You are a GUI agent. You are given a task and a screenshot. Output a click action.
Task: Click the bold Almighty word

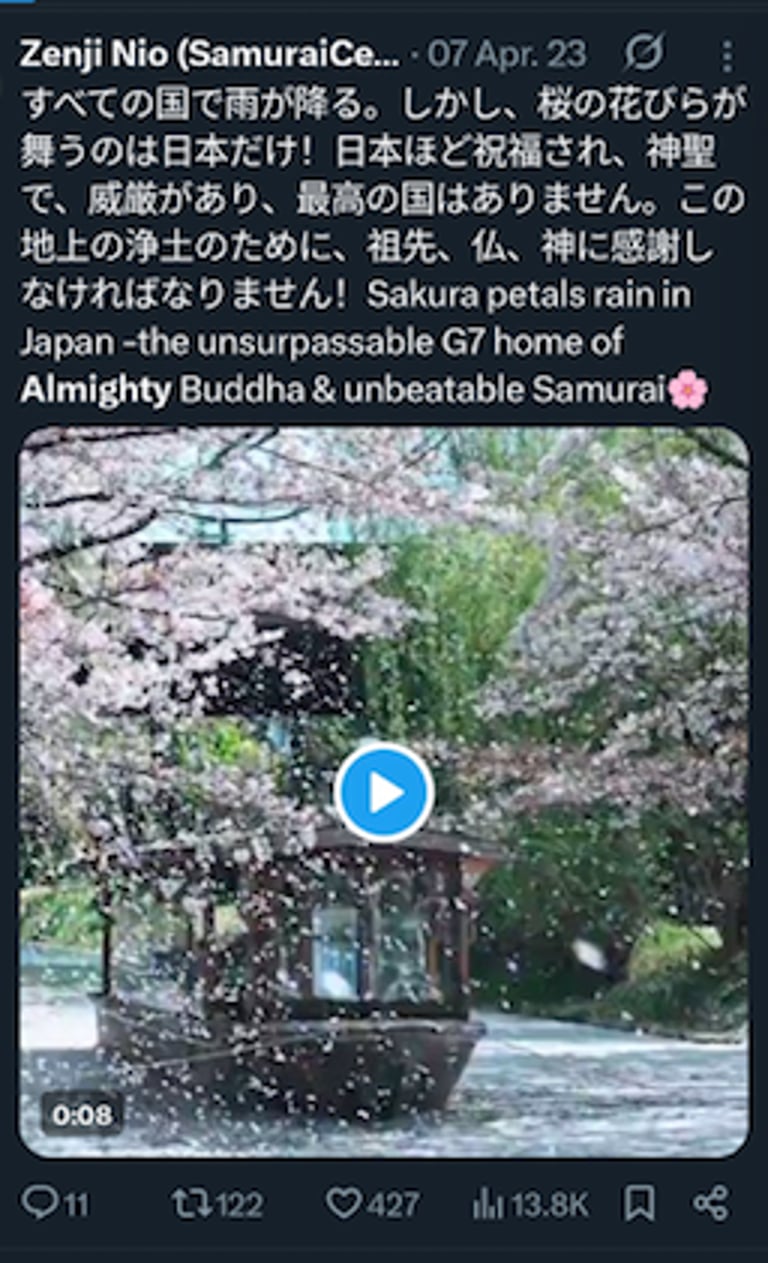[x=96, y=391]
